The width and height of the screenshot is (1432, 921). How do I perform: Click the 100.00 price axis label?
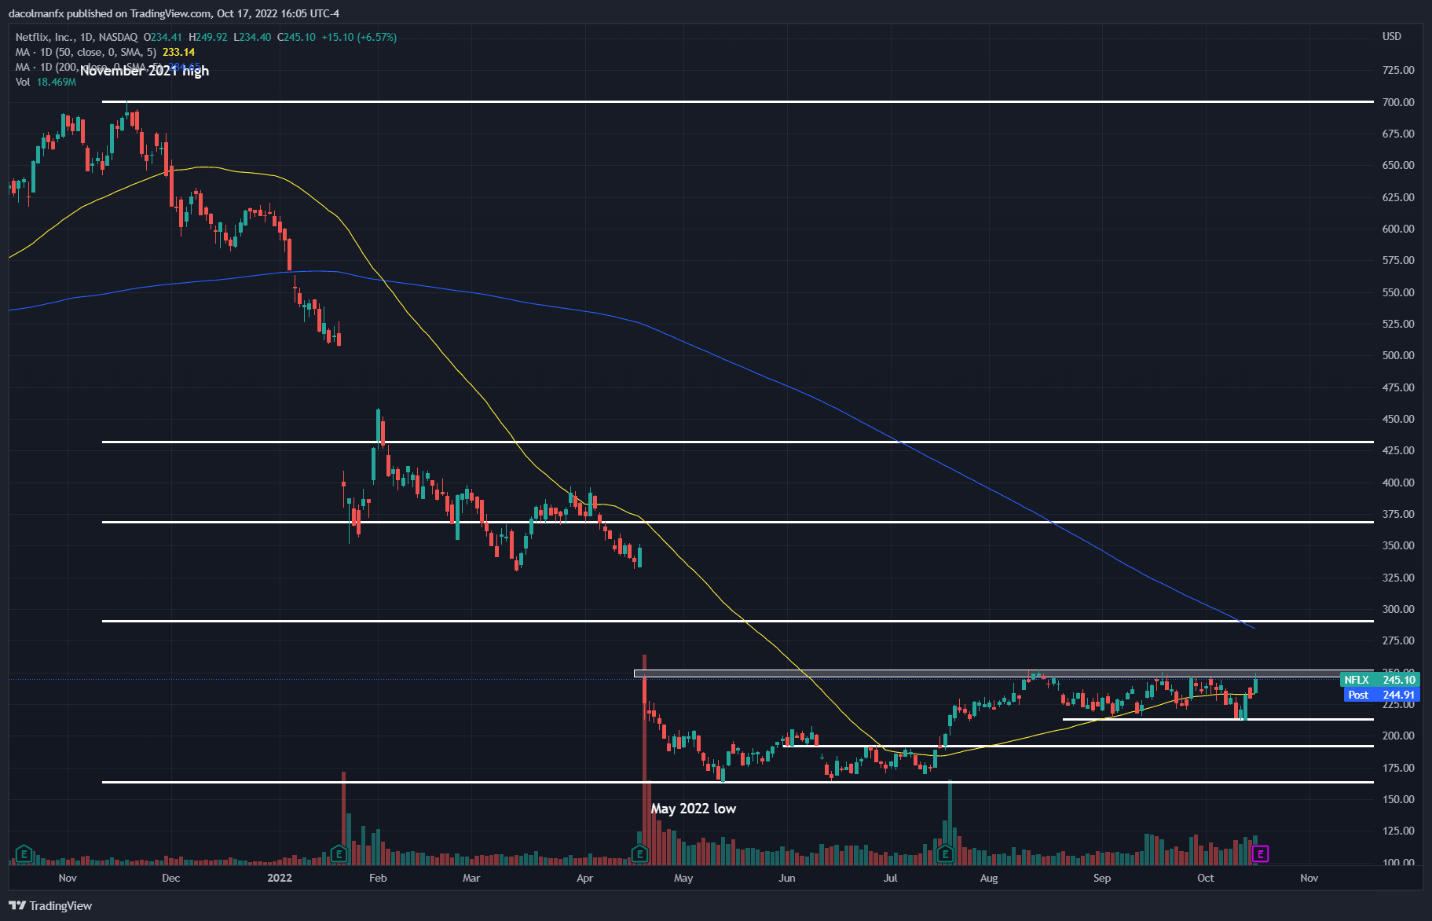click(x=1398, y=862)
